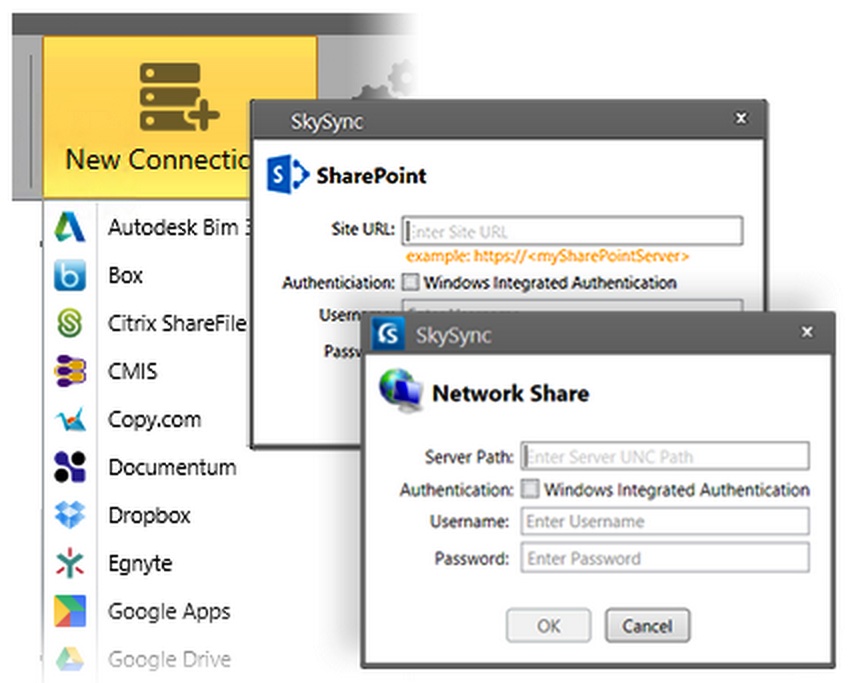Select the CMIS connector icon

click(x=70, y=371)
